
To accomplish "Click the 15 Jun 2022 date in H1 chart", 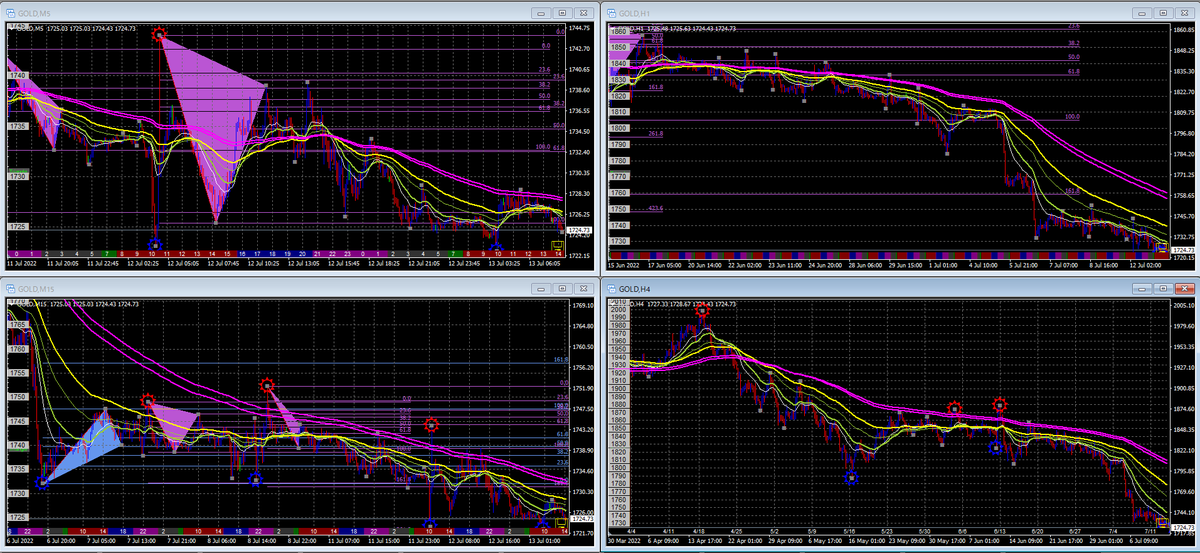I will (626, 265).
